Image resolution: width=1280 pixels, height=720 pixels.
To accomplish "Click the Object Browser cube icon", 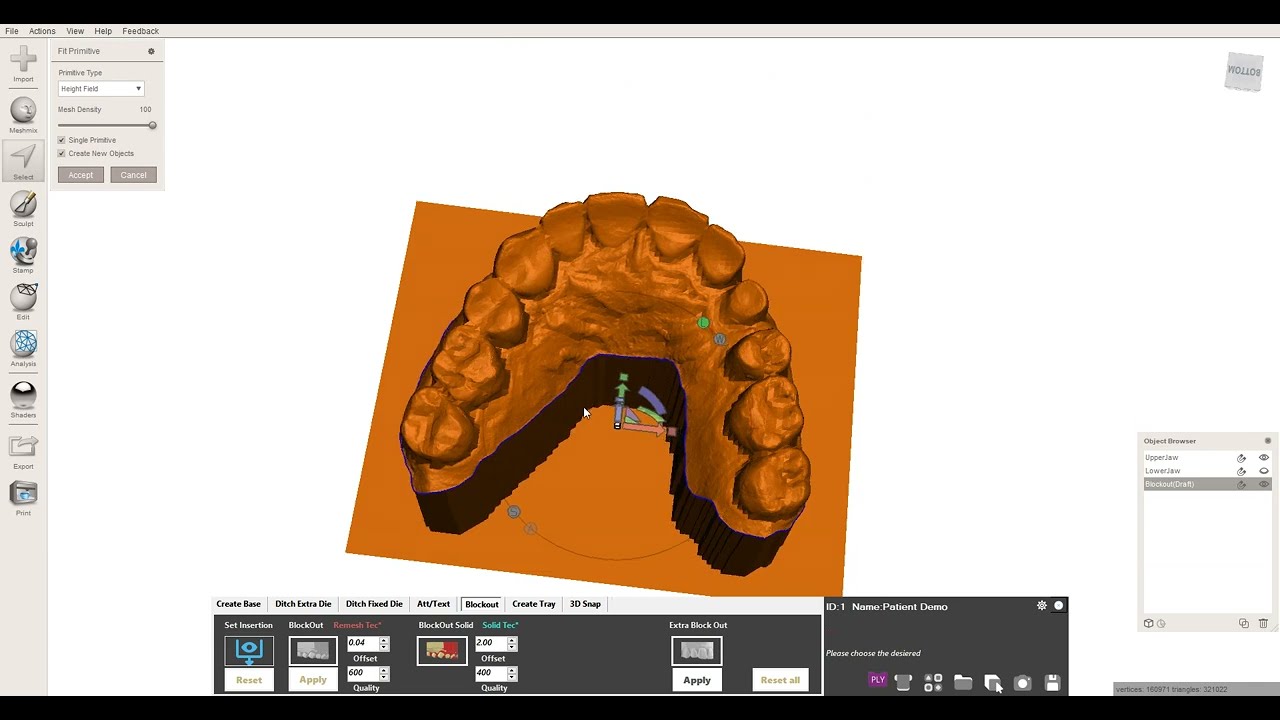I will click(x=1149, y=623).
